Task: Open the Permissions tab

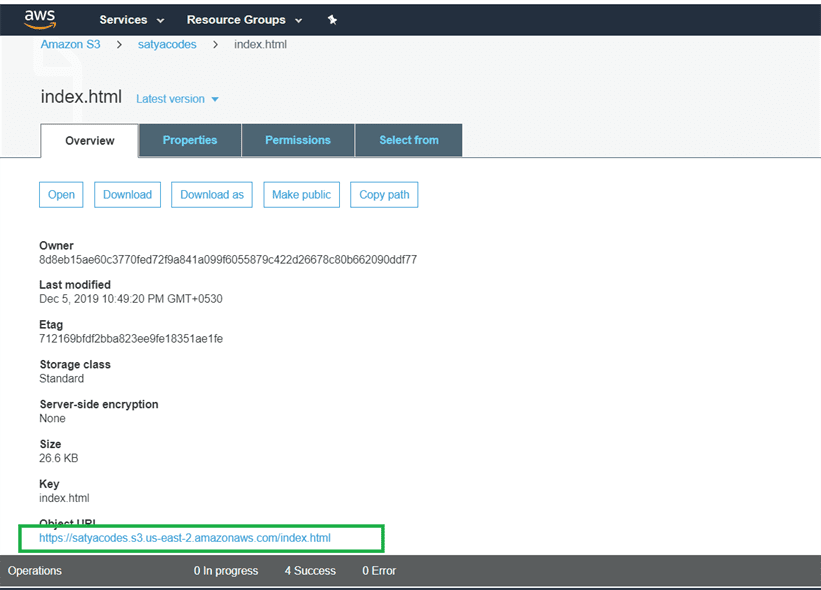Action: [298, 140]
